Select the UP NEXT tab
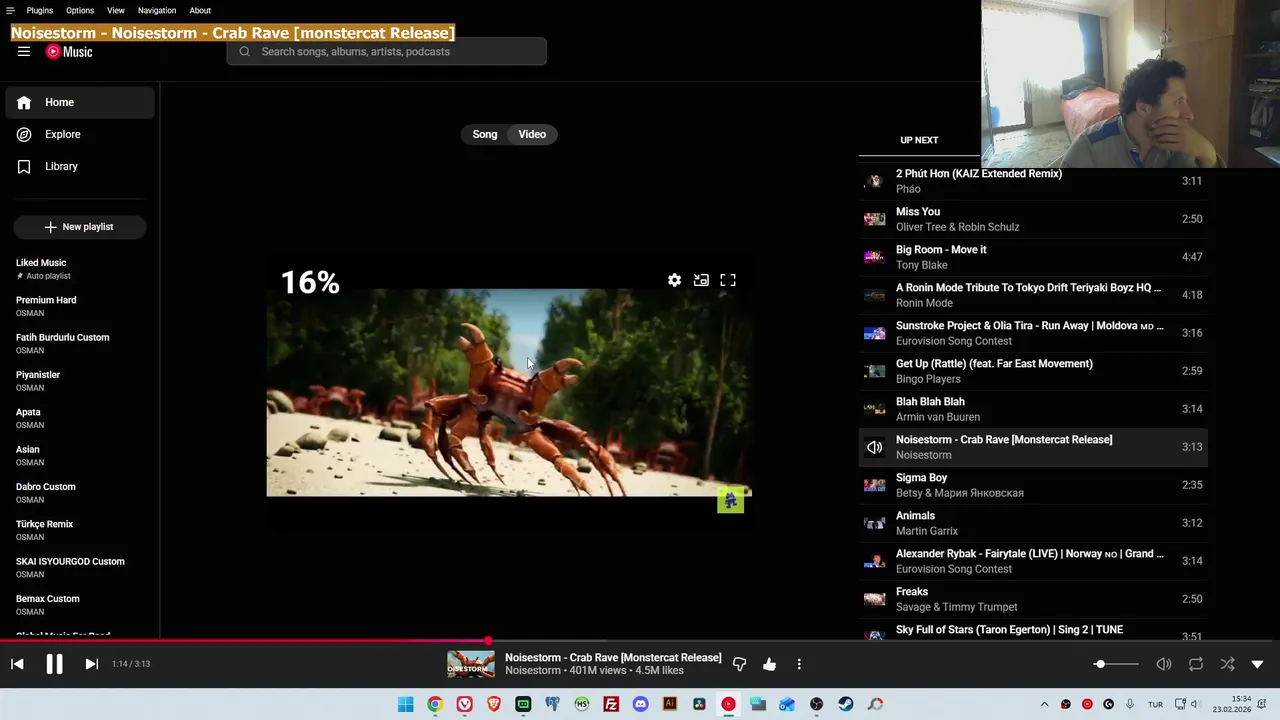 coord(919,140)
